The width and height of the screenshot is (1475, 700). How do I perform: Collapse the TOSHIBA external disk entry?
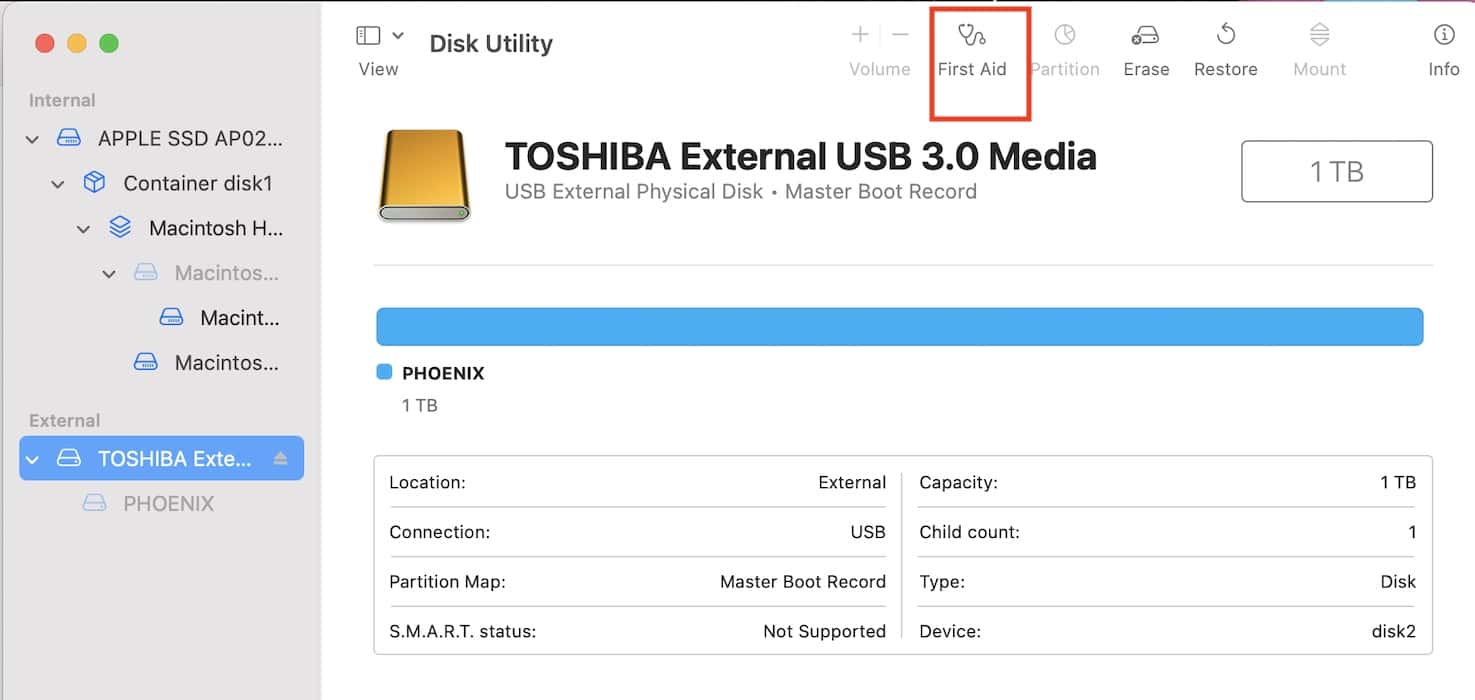(x=32, y=459)
